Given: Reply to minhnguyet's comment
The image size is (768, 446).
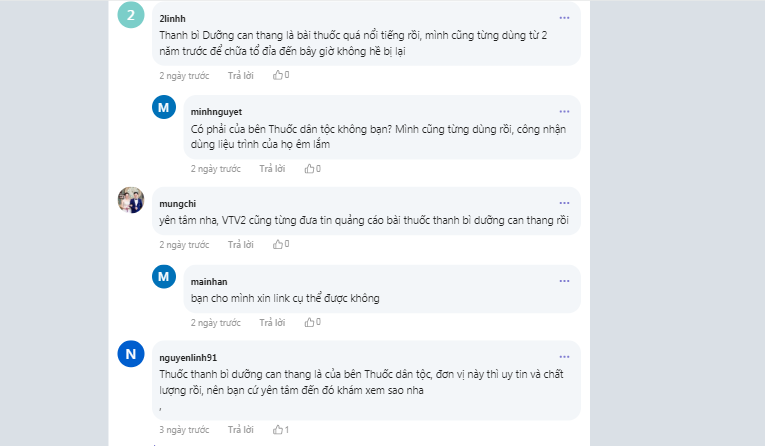Looking at the screenshot, I should (272, 169).
